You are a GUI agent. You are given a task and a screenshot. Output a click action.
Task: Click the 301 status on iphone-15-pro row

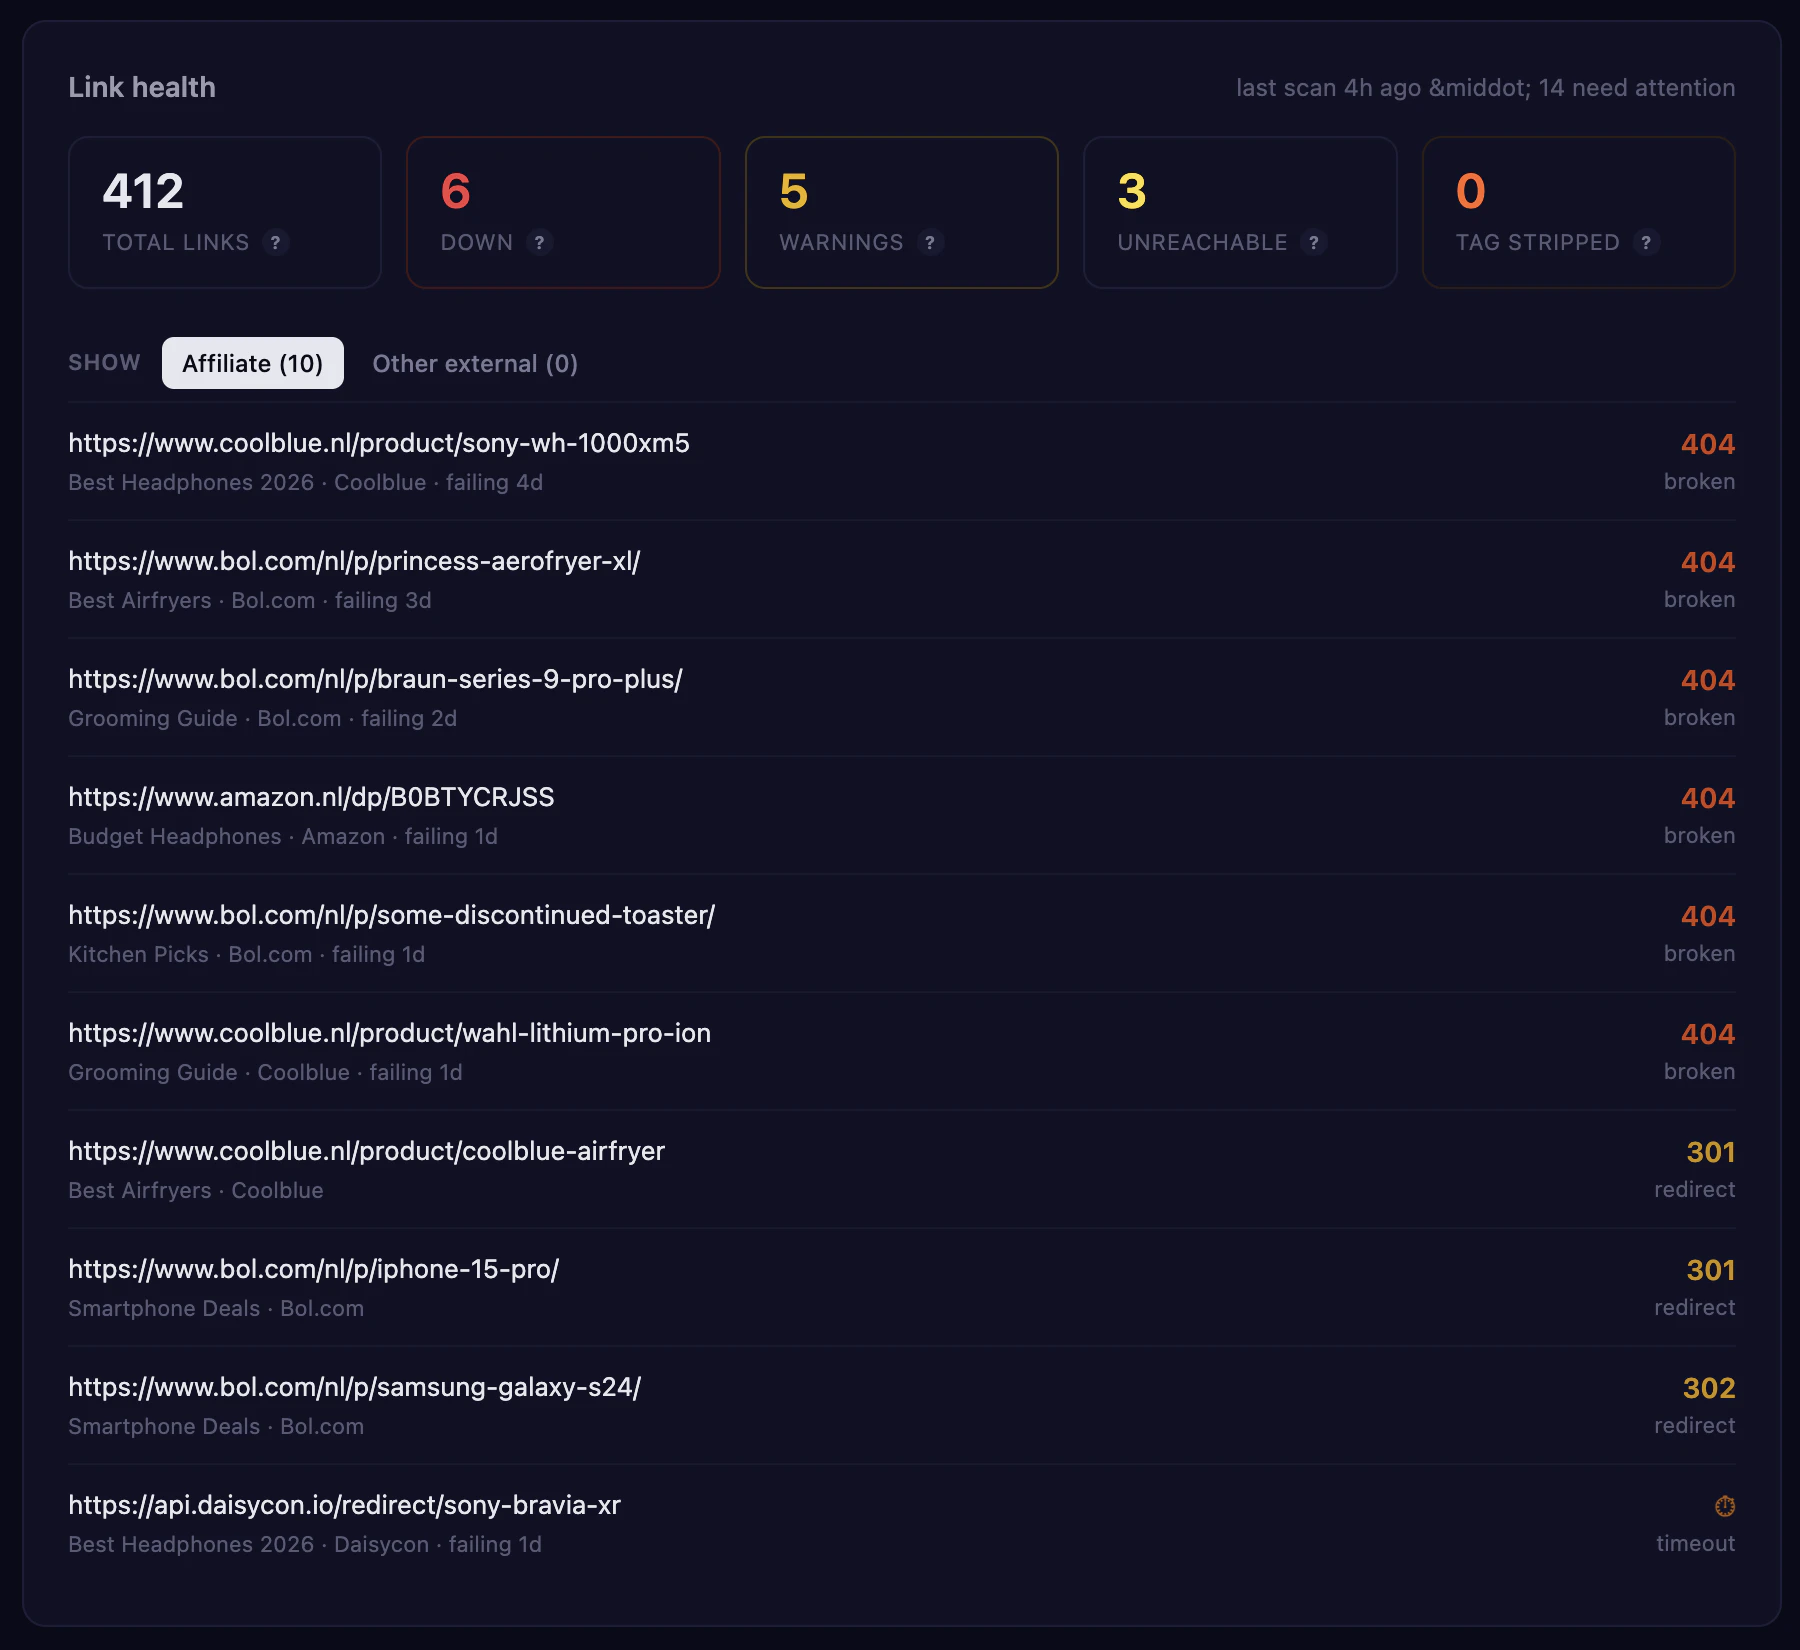(x=1711, y=1270)
